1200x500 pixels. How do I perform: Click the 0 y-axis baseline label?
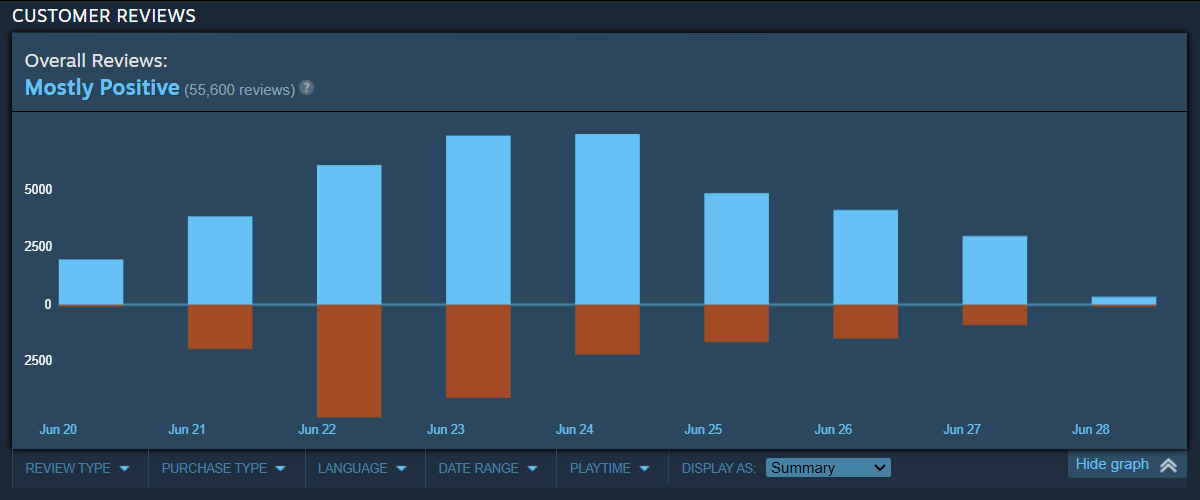(48, 305)
